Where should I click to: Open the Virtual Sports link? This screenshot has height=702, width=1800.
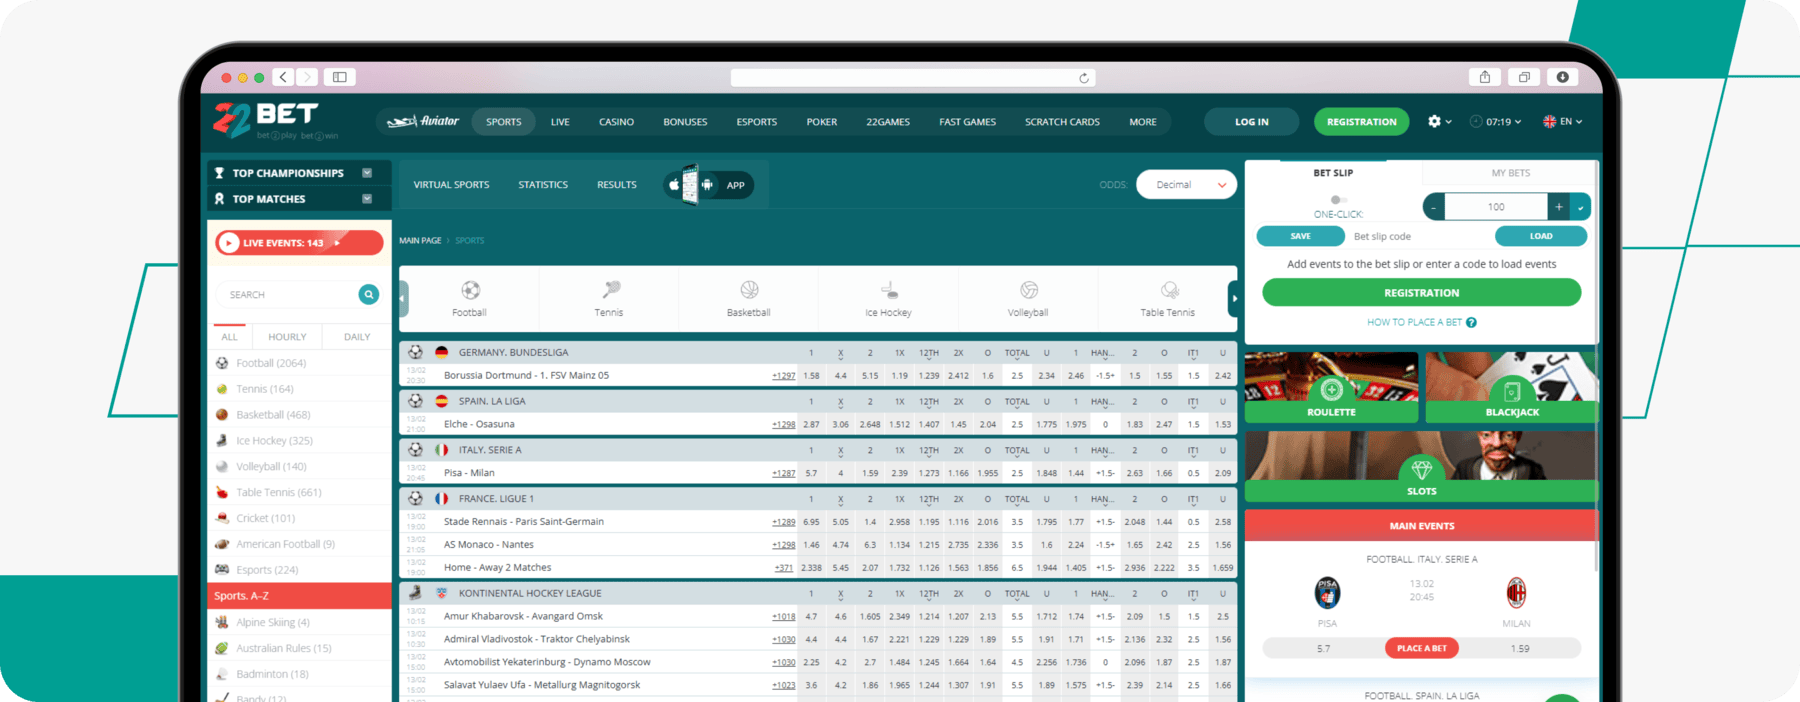tap(451, 185)
